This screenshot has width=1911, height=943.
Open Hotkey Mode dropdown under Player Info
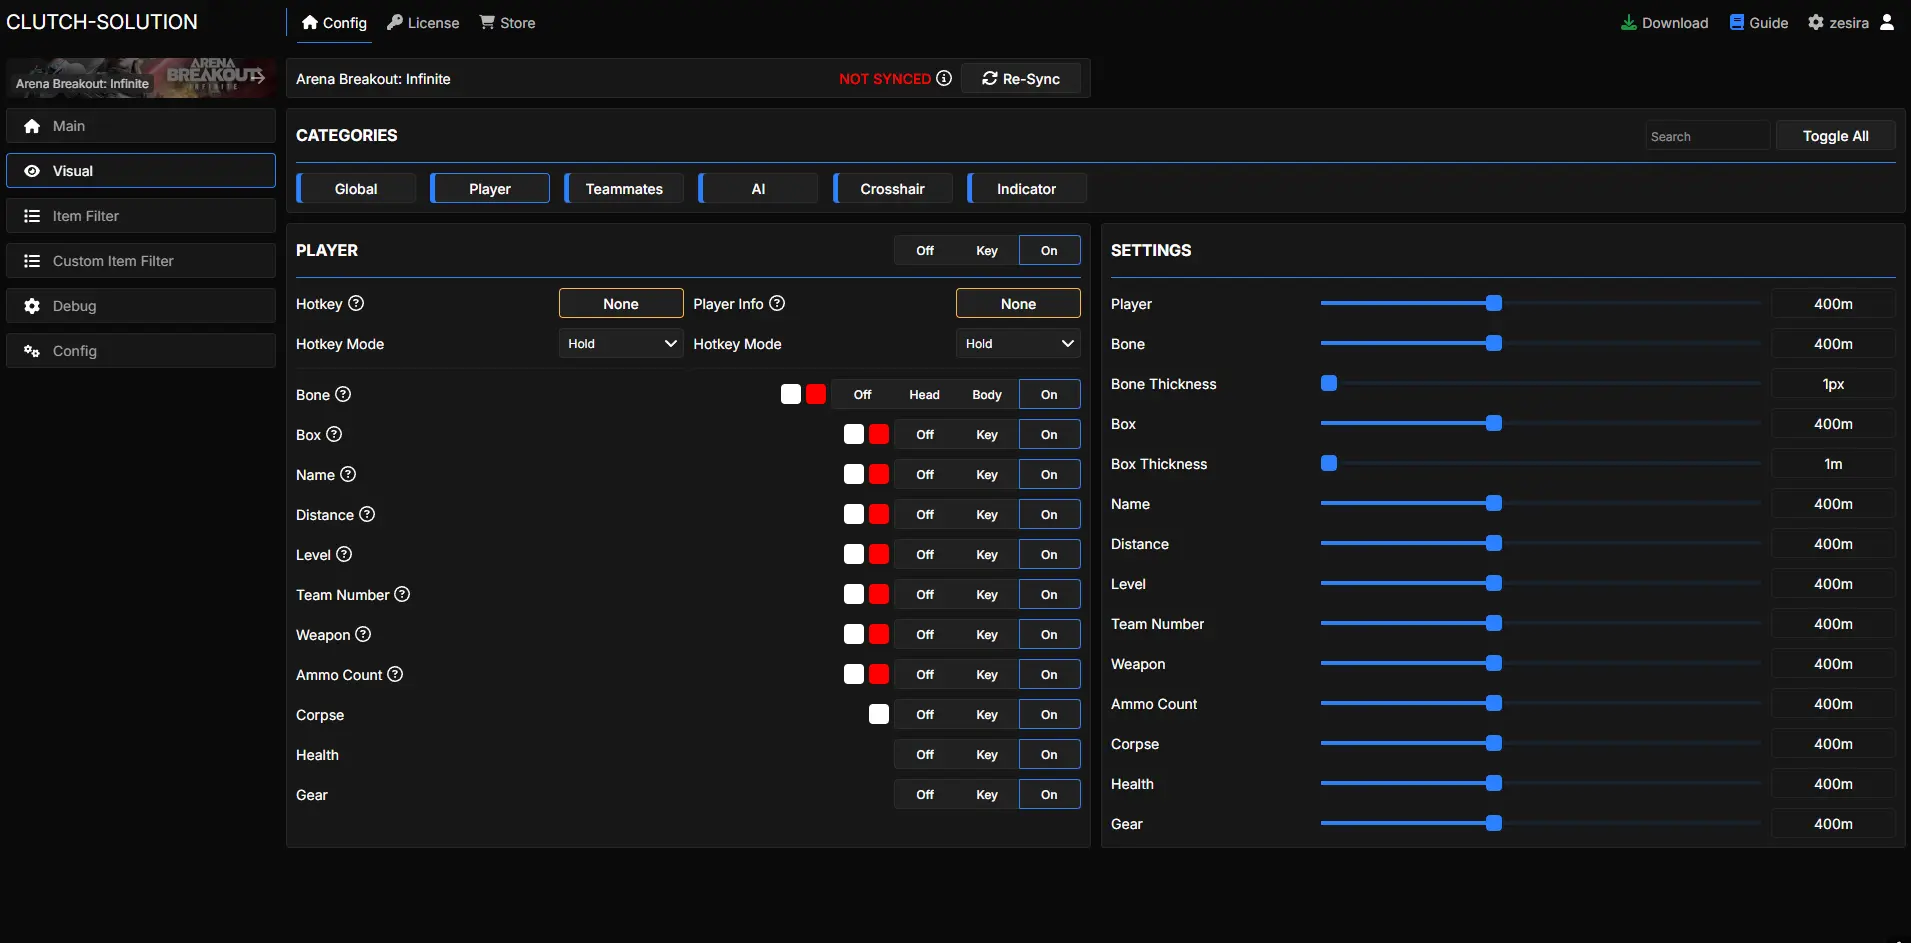point(1018,344)
